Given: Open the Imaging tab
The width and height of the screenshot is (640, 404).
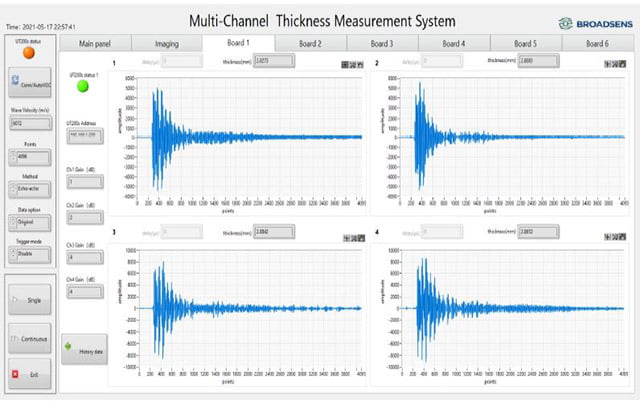Looking at the screenshot, I should point(166,44).
